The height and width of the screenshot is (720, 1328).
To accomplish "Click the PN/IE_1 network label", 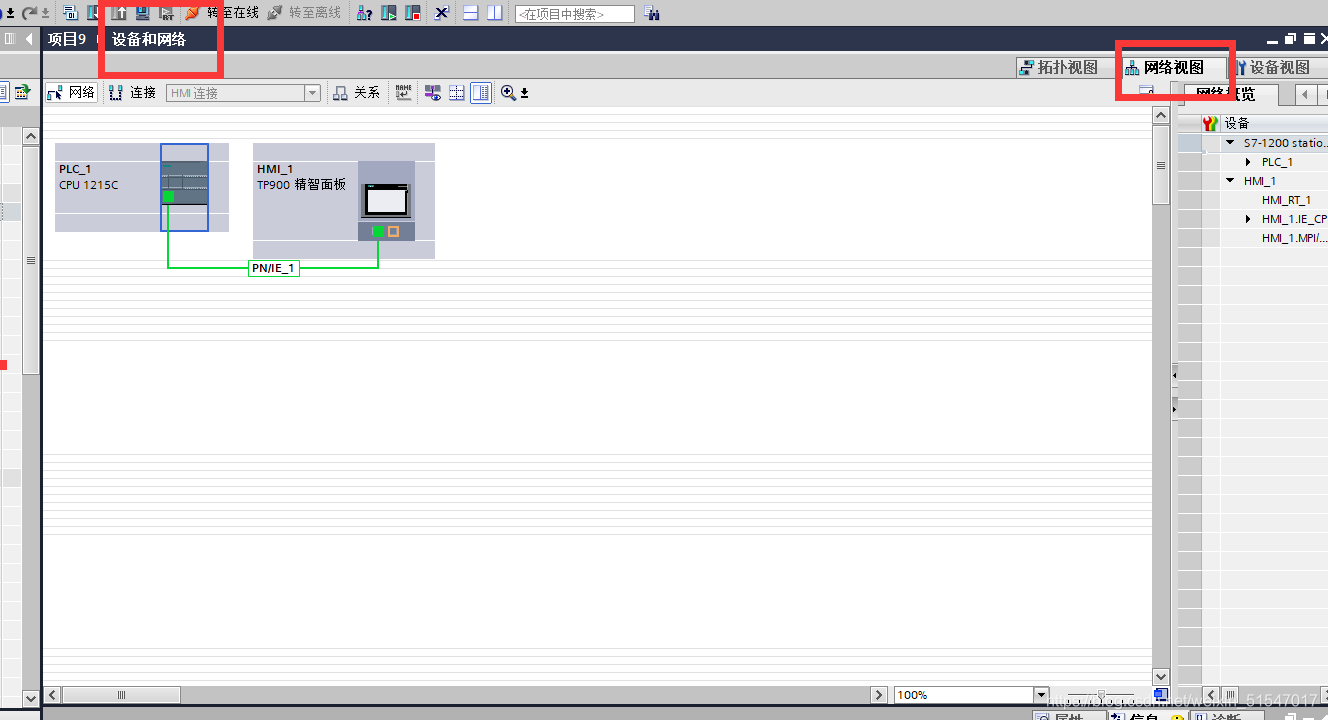I will (274, 268).
